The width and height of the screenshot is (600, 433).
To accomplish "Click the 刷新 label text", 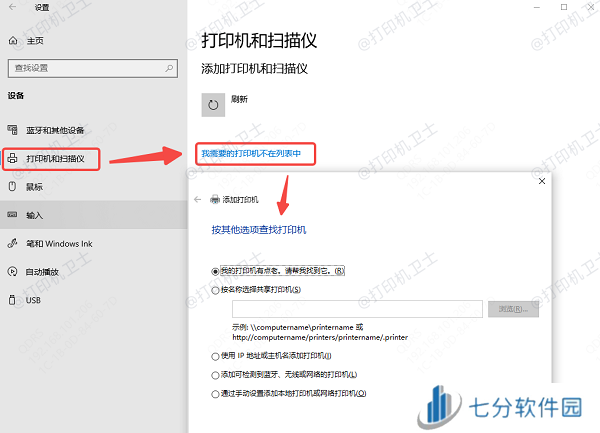I will click(x=239, y=99).
